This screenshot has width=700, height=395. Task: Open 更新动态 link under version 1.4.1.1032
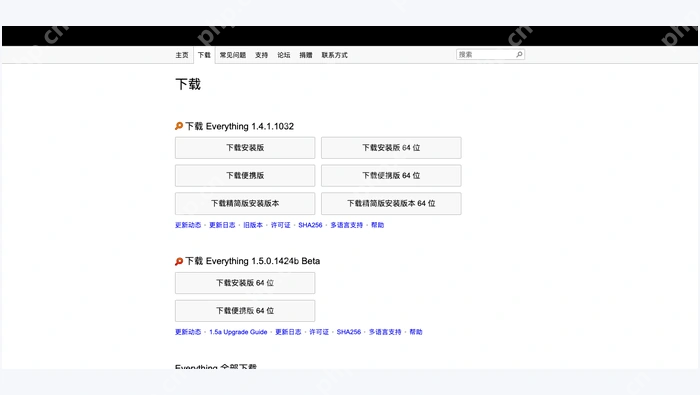click(188, 225)
